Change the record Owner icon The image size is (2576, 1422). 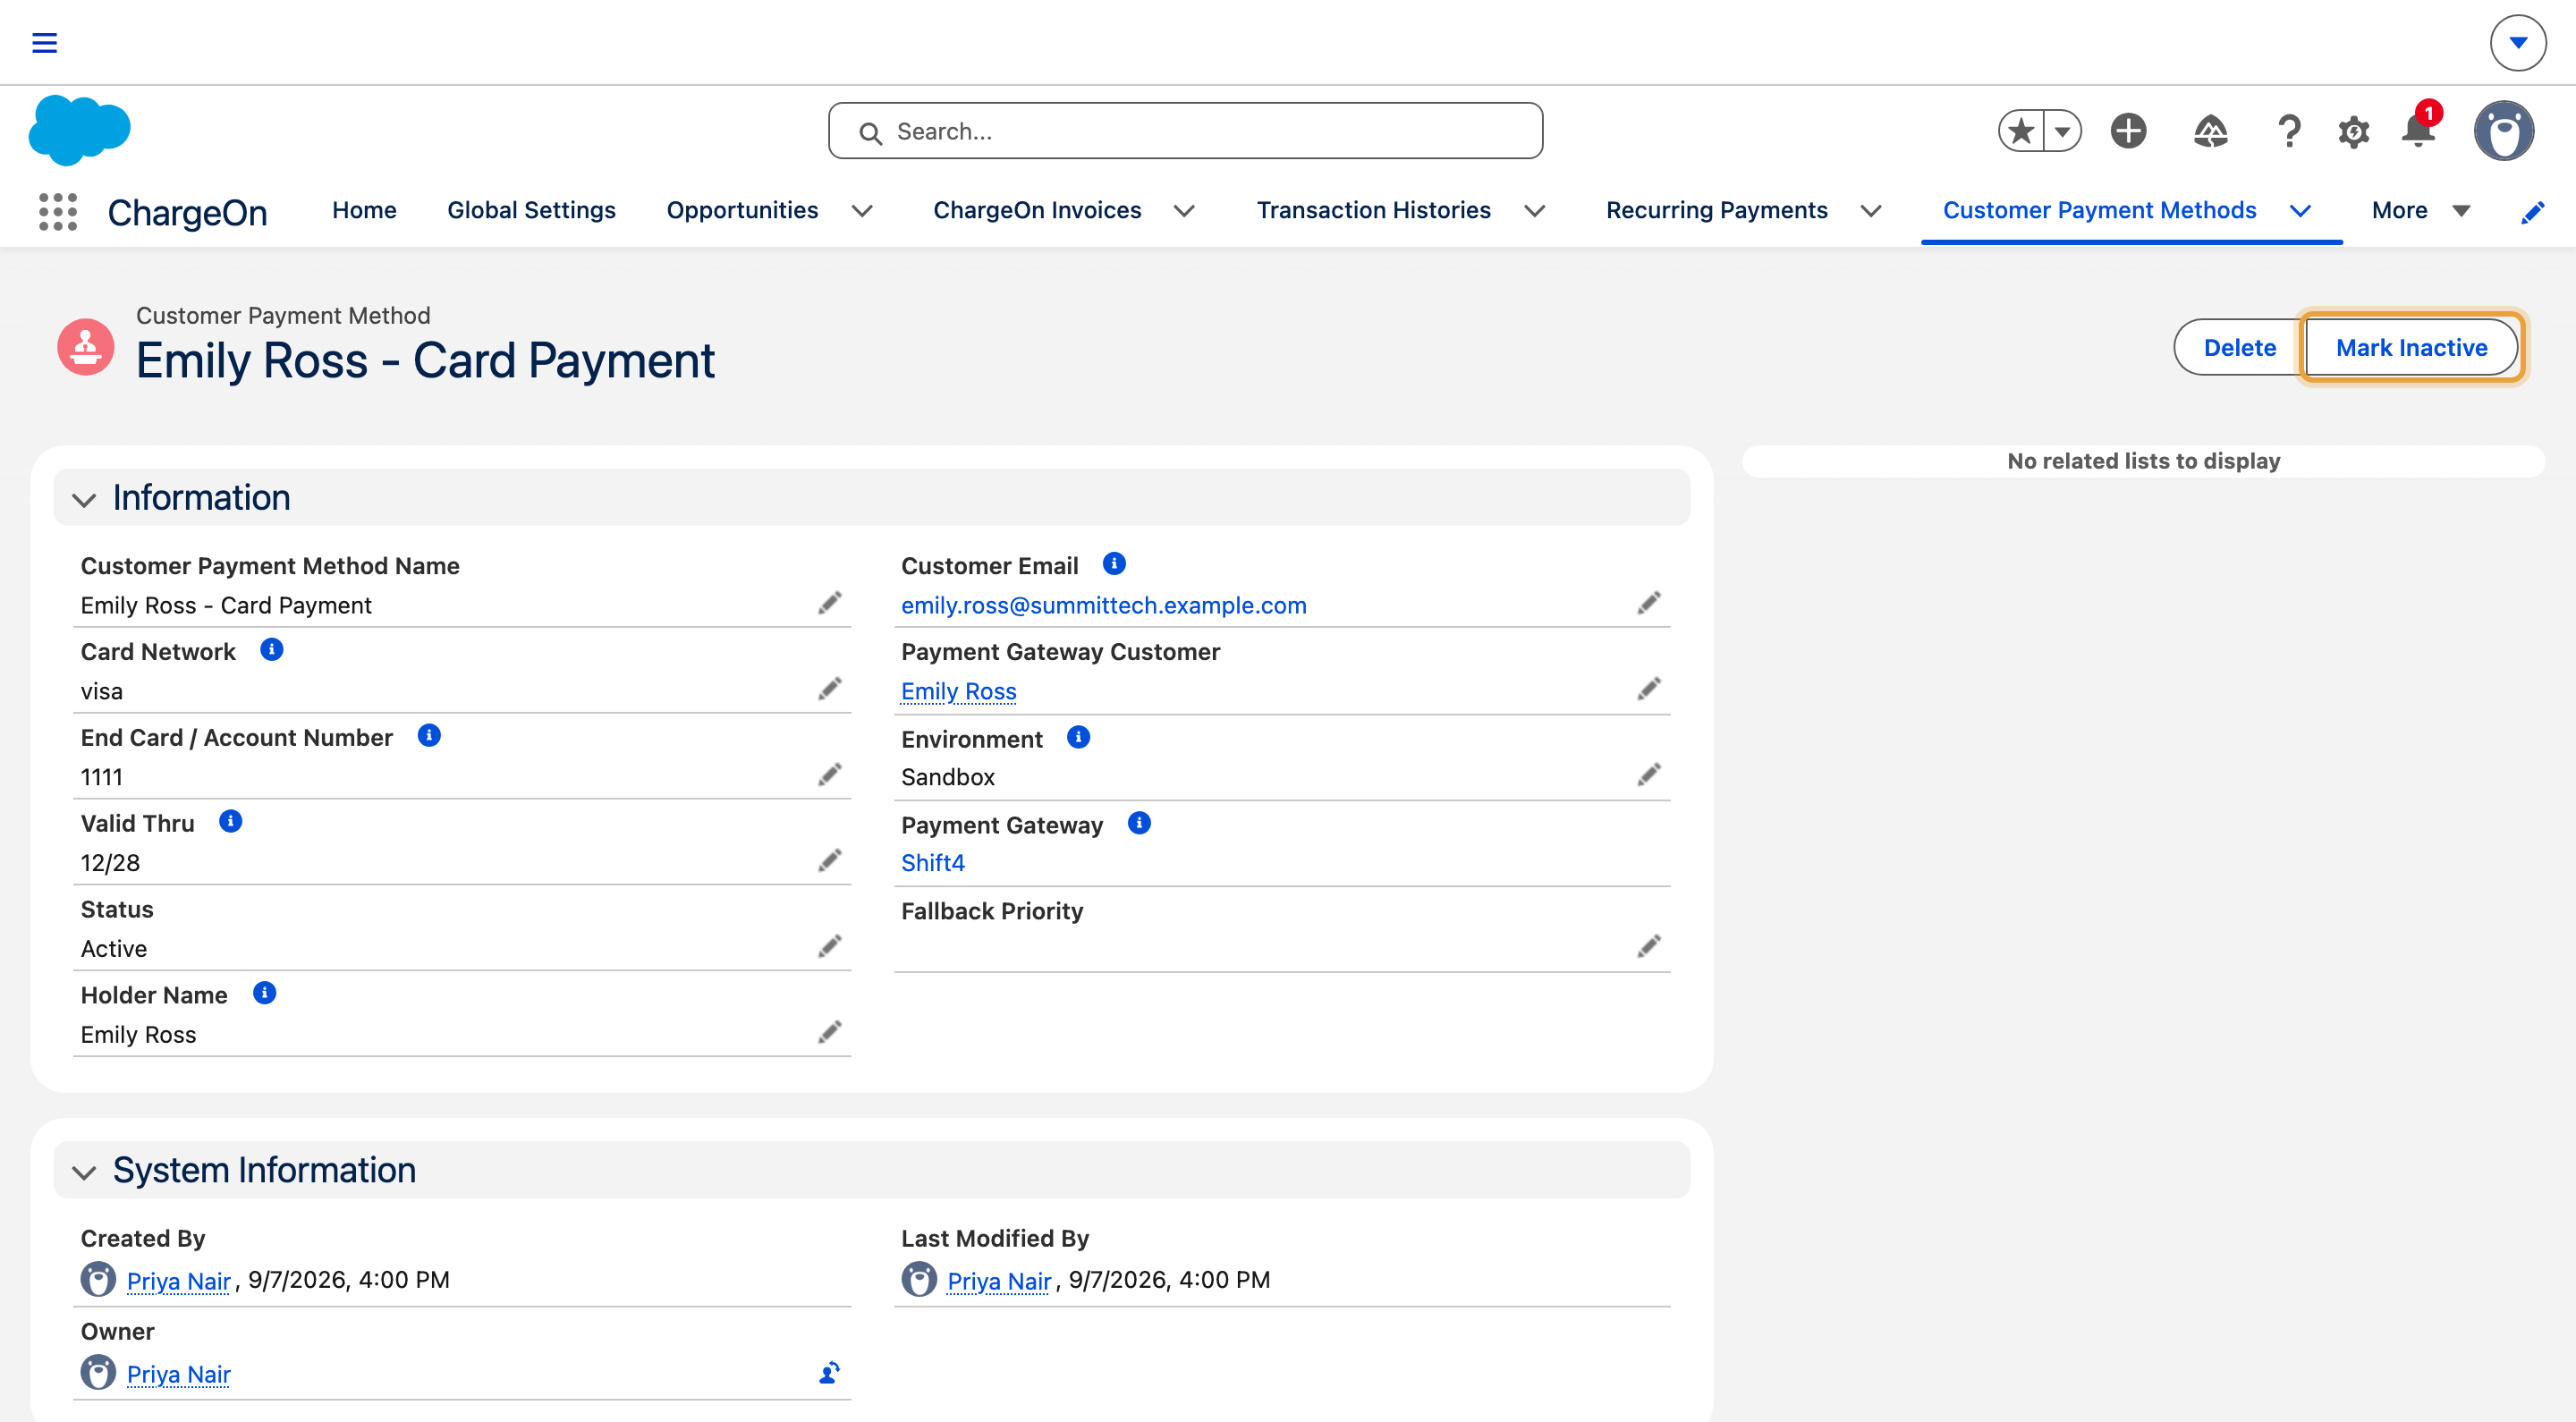829,1373
